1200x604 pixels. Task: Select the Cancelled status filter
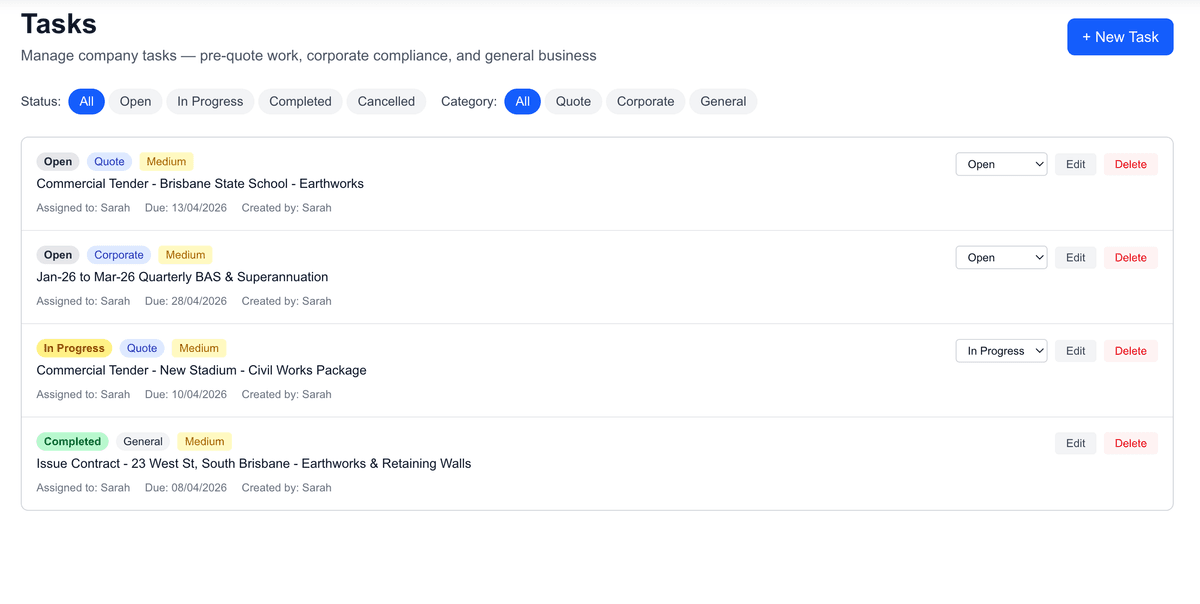[386, 101]
